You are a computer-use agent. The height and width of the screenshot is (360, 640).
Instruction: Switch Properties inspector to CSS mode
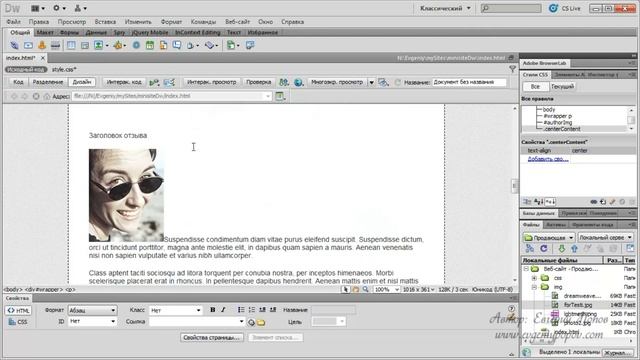pos(19,322)
